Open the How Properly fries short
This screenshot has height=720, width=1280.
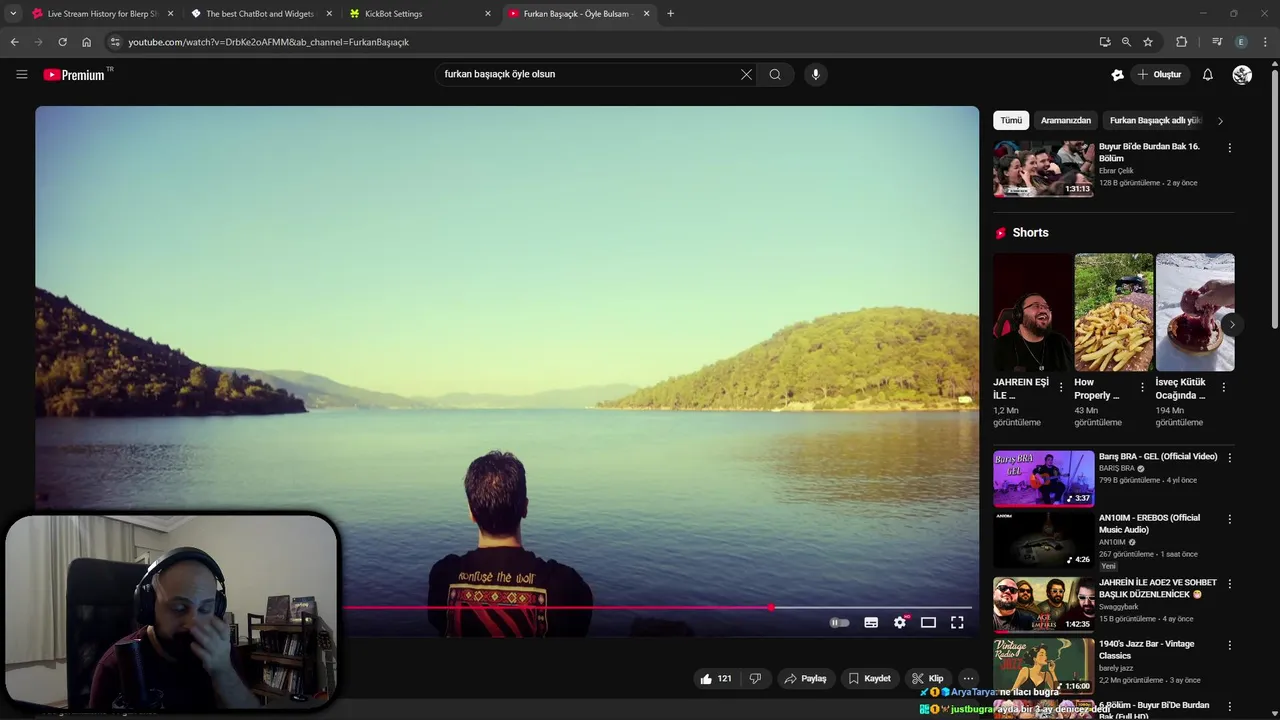pos(1113,312)
